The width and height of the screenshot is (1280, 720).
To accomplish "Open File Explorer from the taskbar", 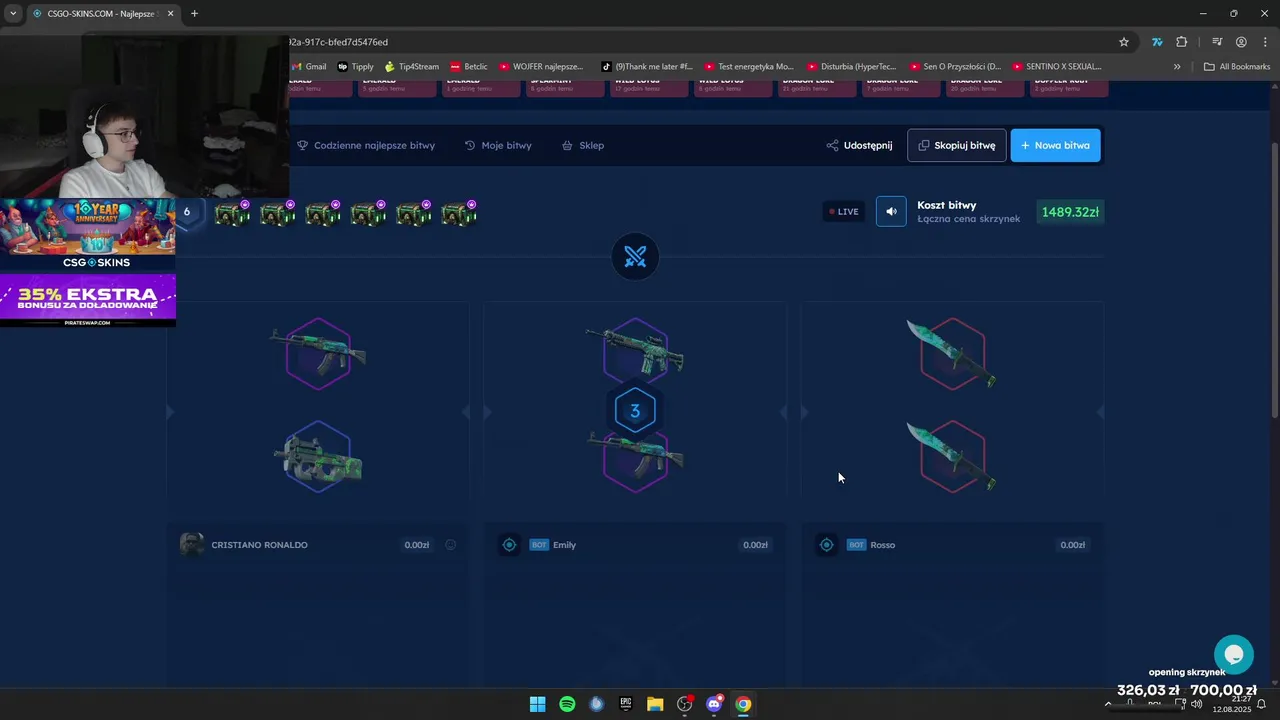I will tap(655, 704).
